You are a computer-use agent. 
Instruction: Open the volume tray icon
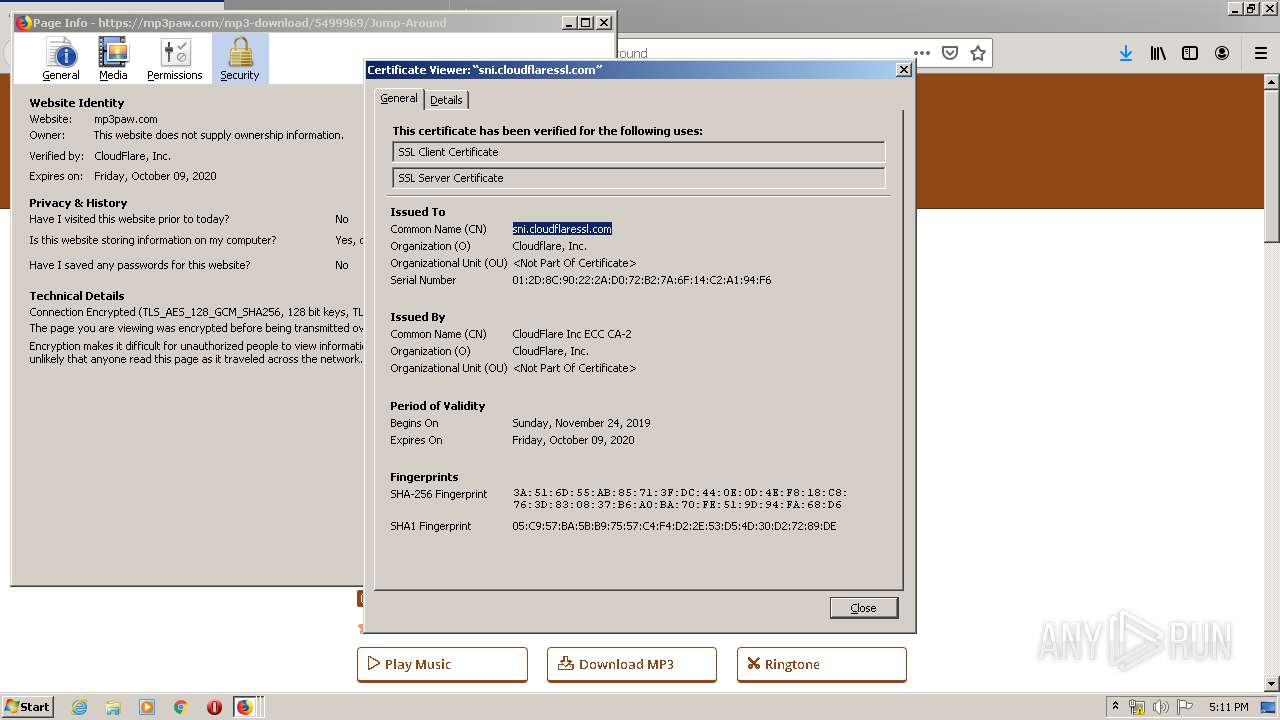pyautogui.click(x=1161, y=707)
